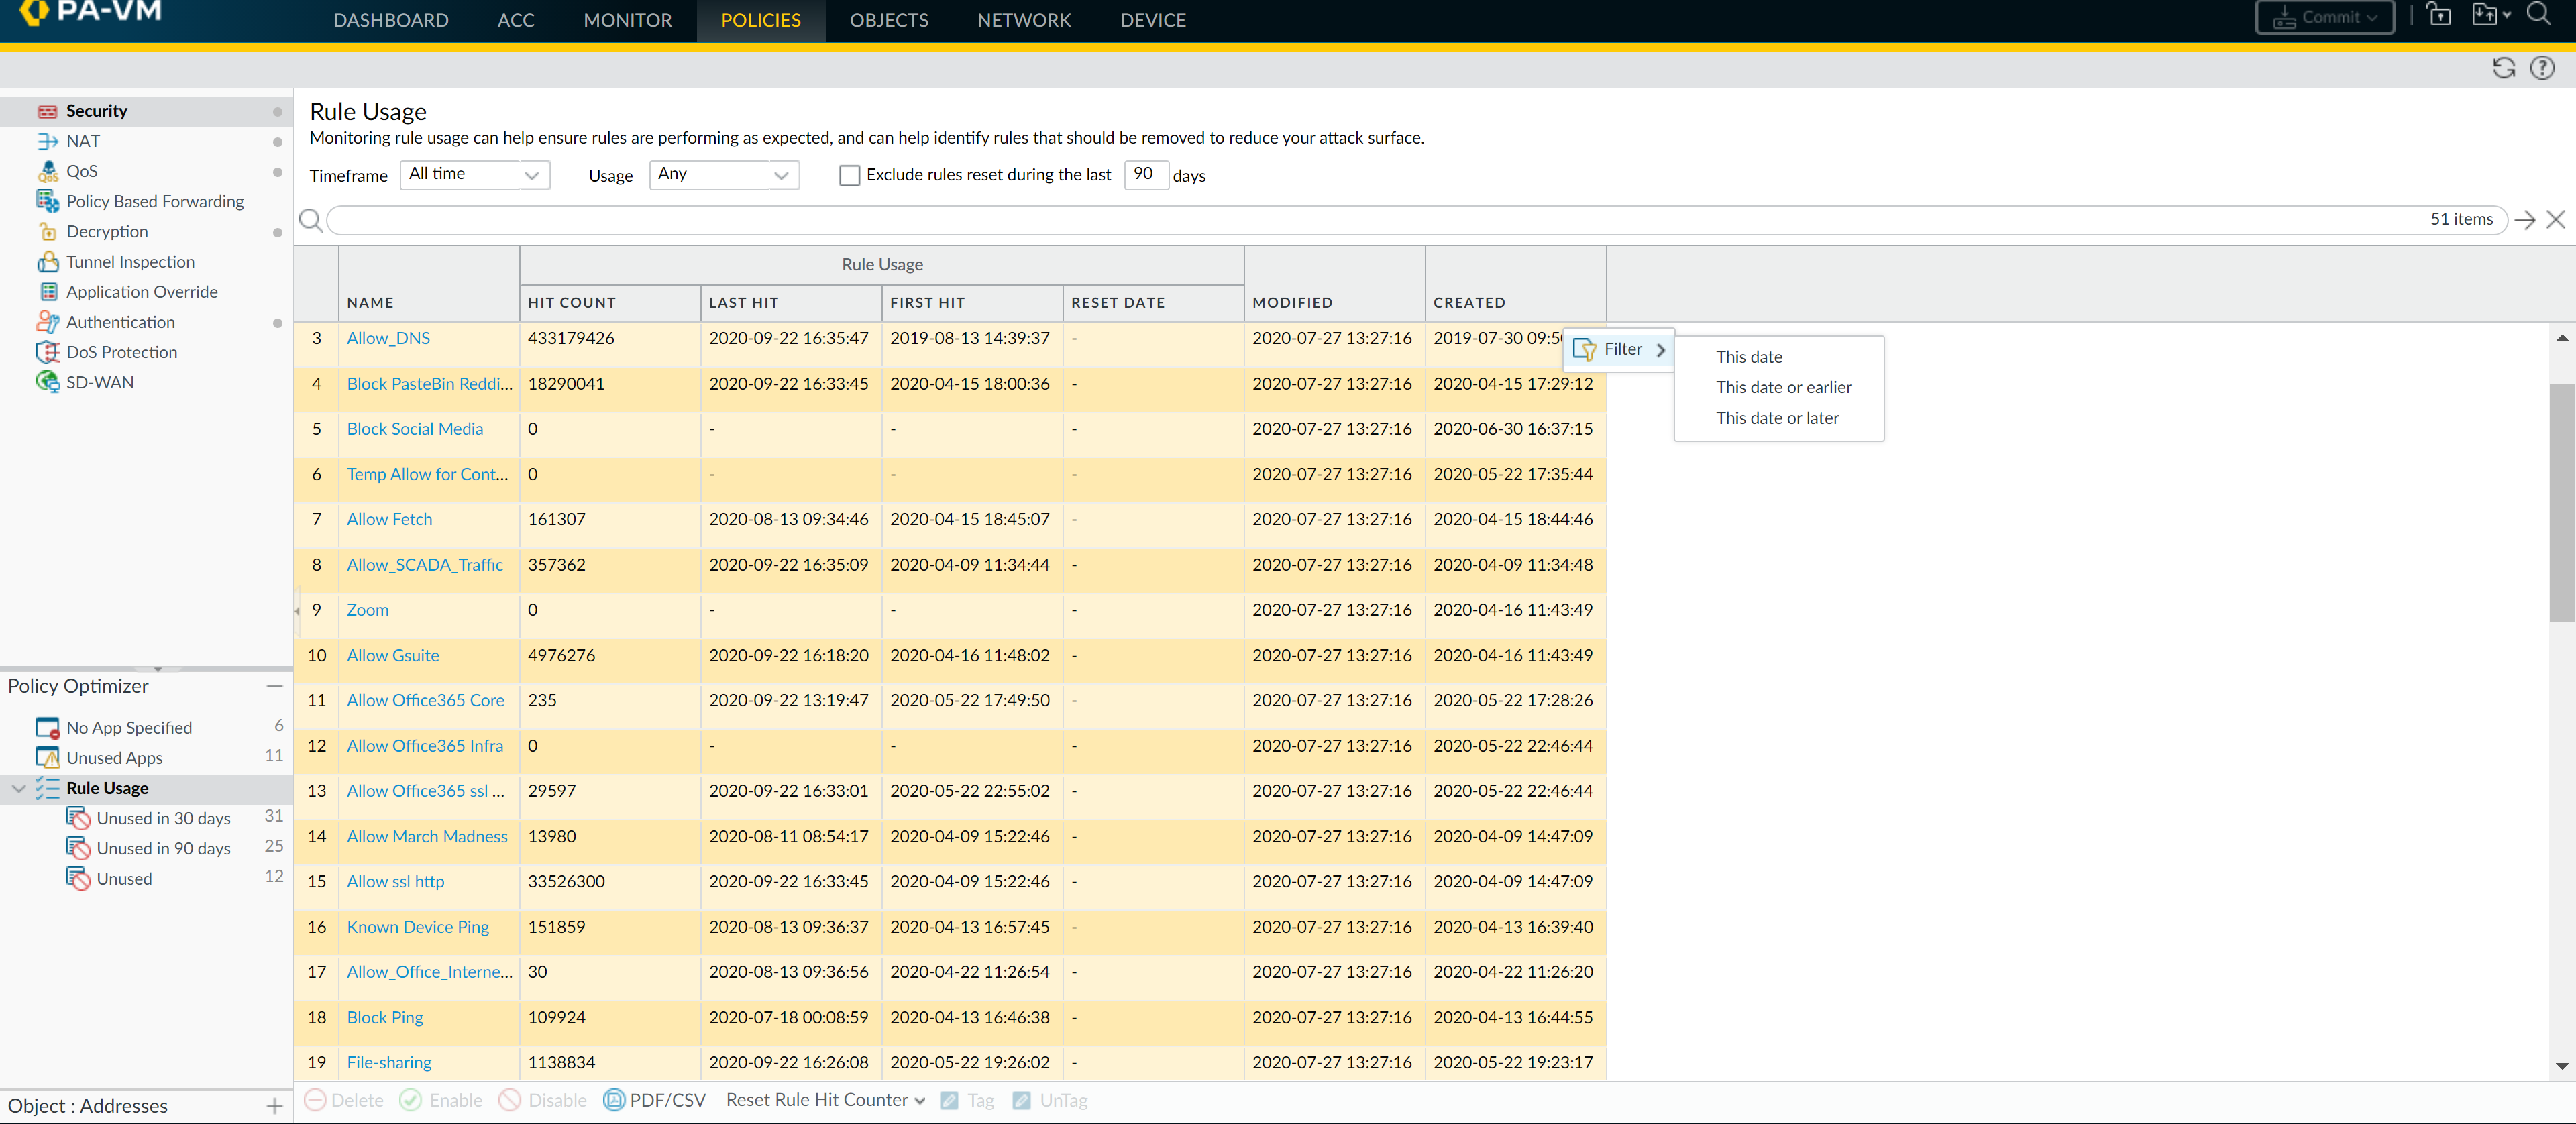The image size is (2576, 1124).
Task: Open the help question mark icon
Action: tap(2541, 68)
